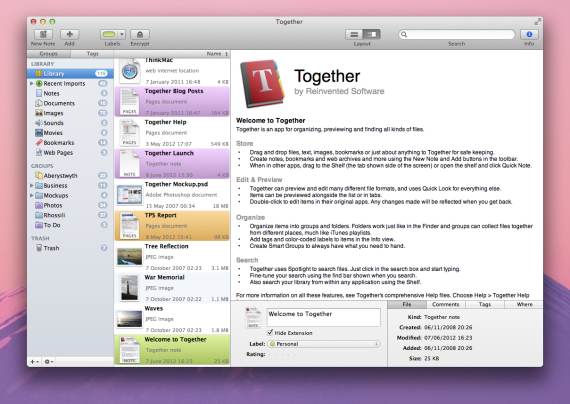Select the Images library icon

click(39, 113)
